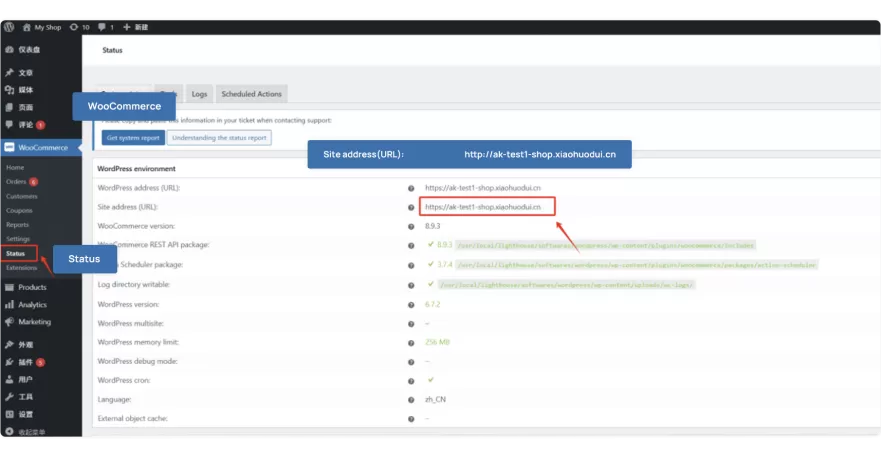Click help icon for WordPress debug mode
The image size is (881, 457).
[411, 362]
